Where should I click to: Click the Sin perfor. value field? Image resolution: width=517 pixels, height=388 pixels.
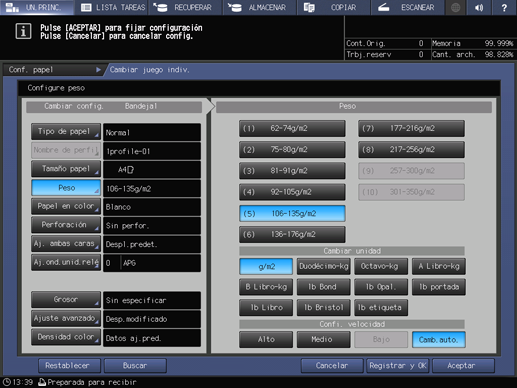152,226
